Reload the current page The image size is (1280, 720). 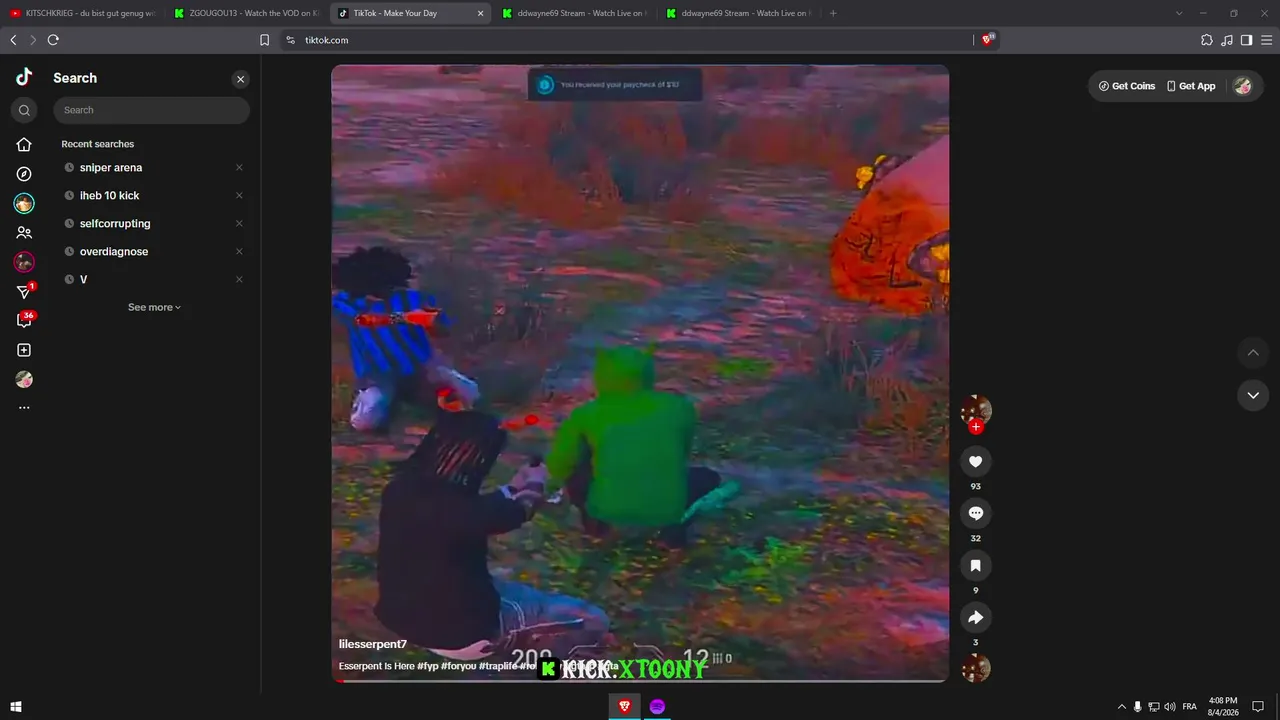click(x=53, y=40)
